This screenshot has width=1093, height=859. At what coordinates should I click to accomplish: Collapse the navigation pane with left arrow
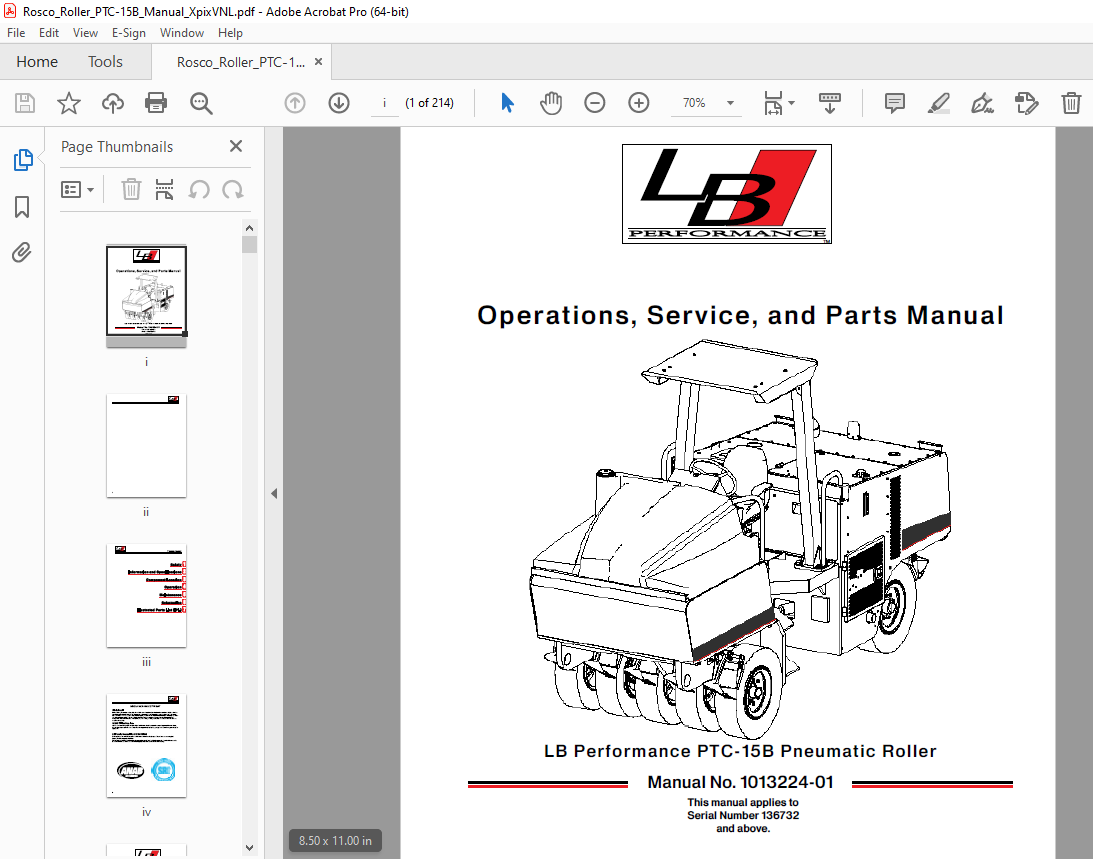point(274,494)
